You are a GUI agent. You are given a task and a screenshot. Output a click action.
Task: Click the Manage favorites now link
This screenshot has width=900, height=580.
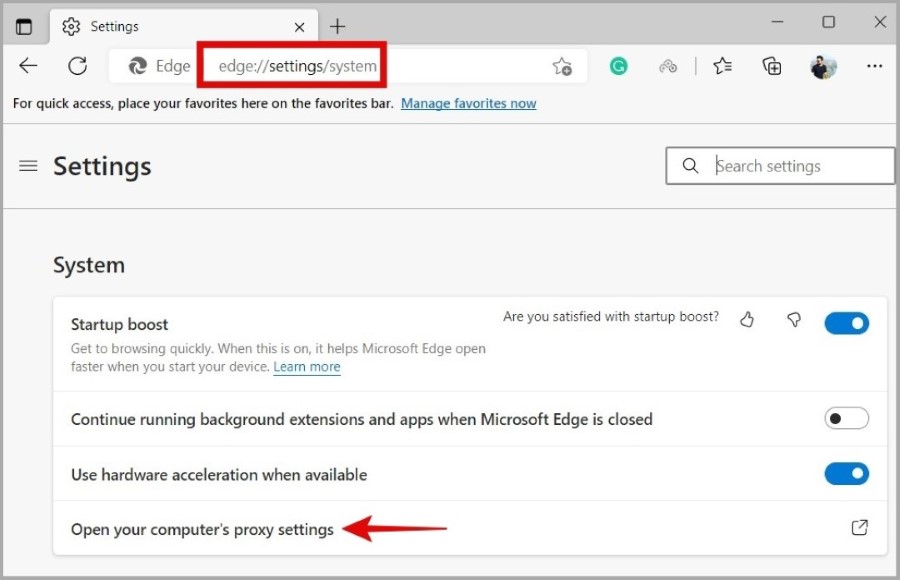(x=468, y=103)
